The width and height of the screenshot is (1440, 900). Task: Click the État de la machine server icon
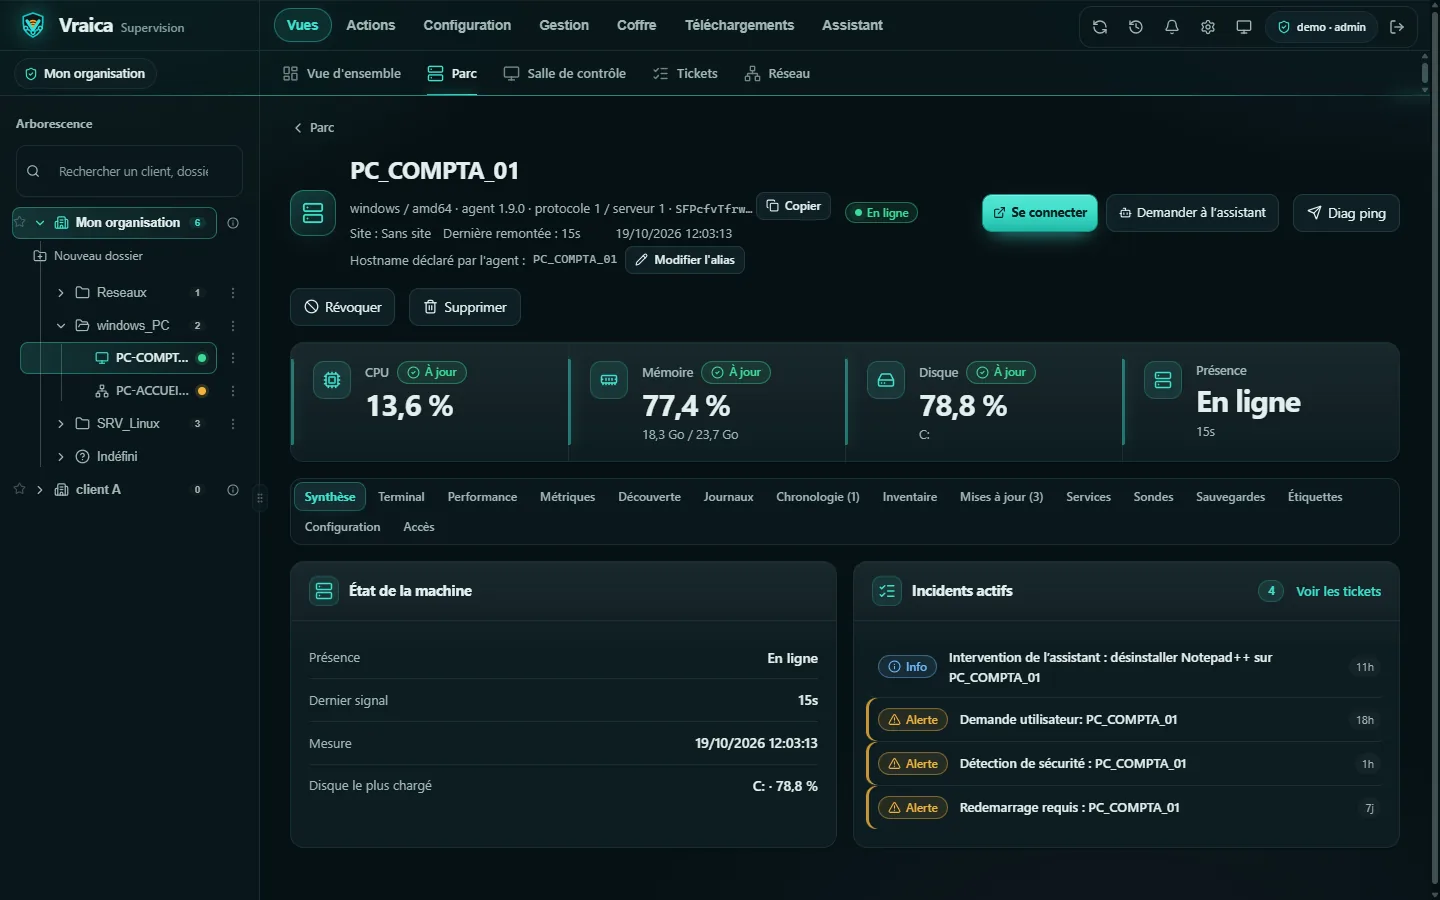point(324,591)
